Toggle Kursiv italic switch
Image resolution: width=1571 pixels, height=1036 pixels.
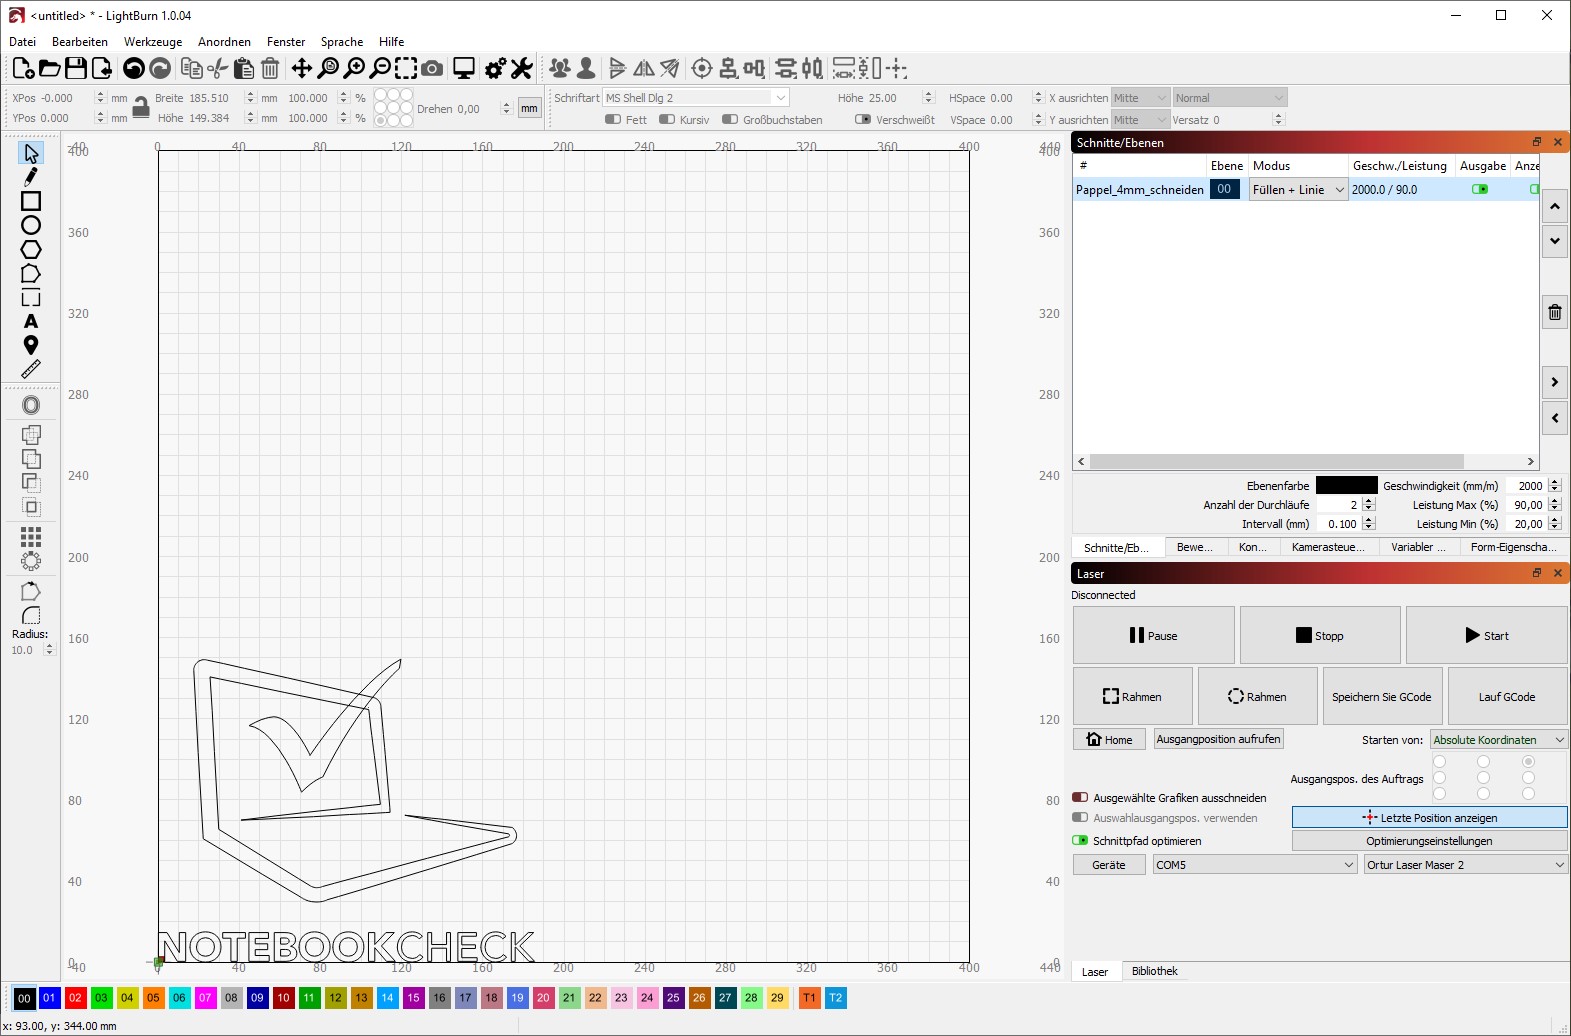pyautogui.click(x=667, y=120)
